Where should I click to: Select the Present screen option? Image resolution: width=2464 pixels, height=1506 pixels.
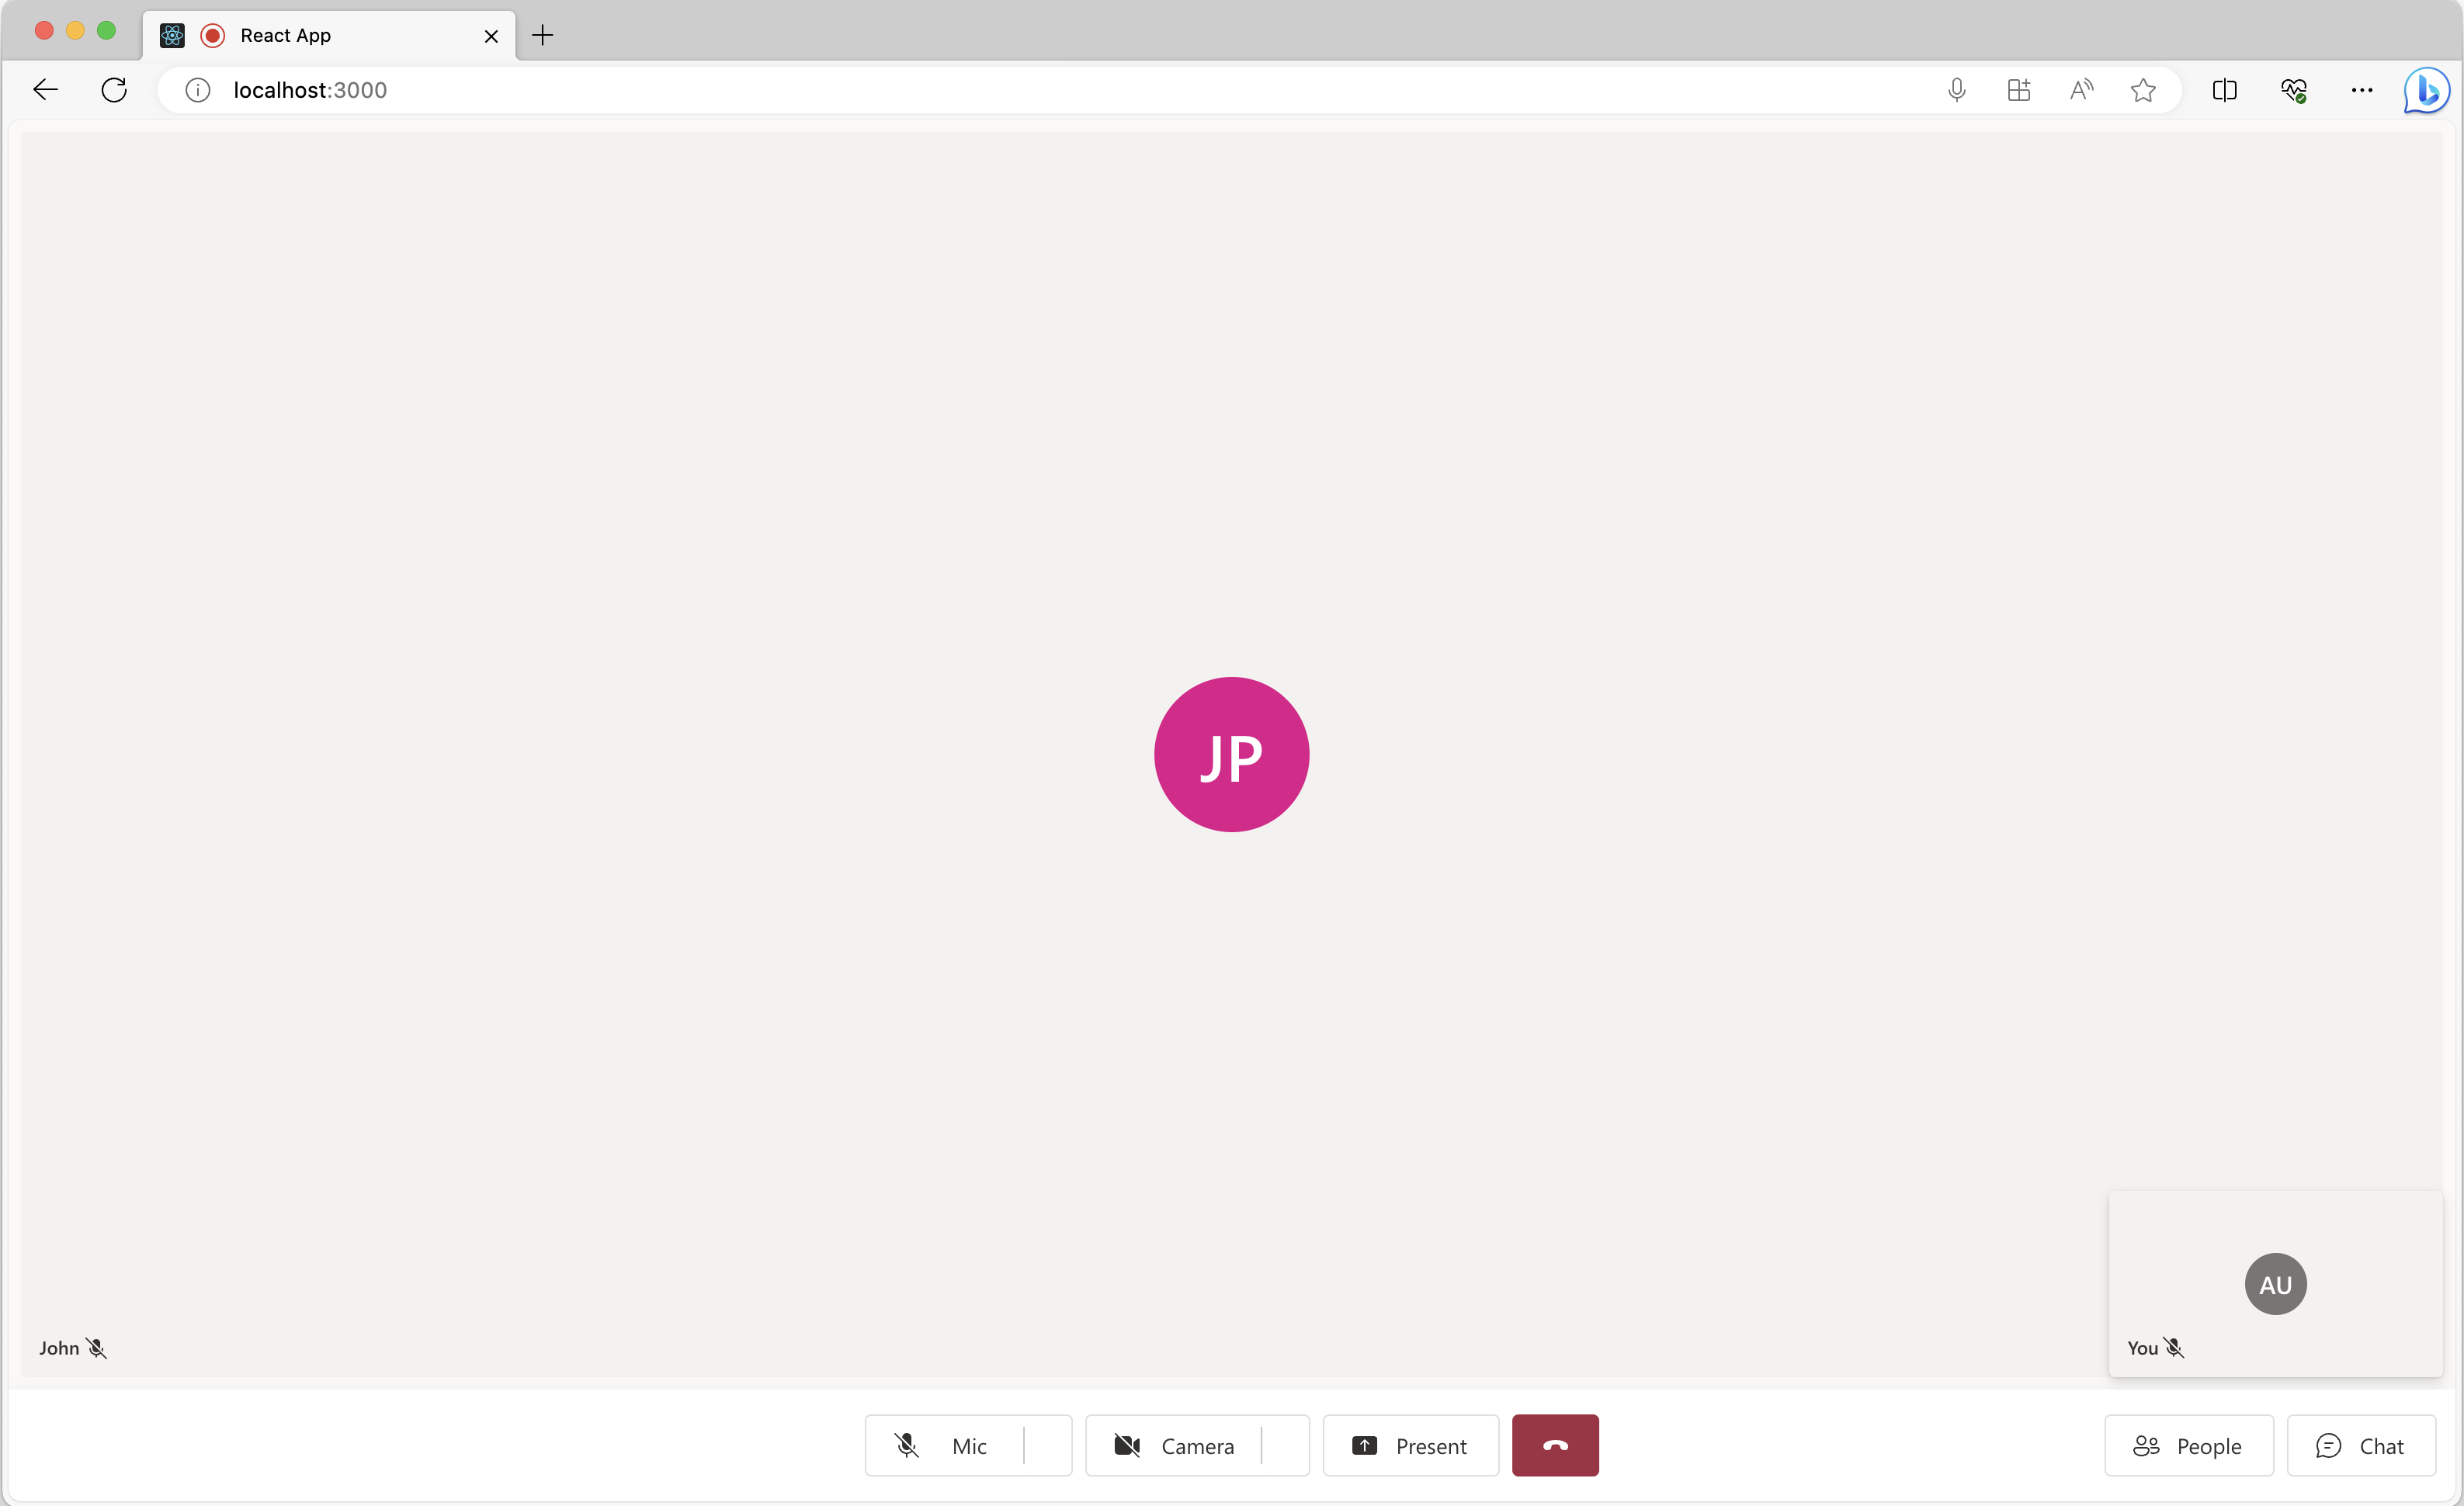1410,1445
